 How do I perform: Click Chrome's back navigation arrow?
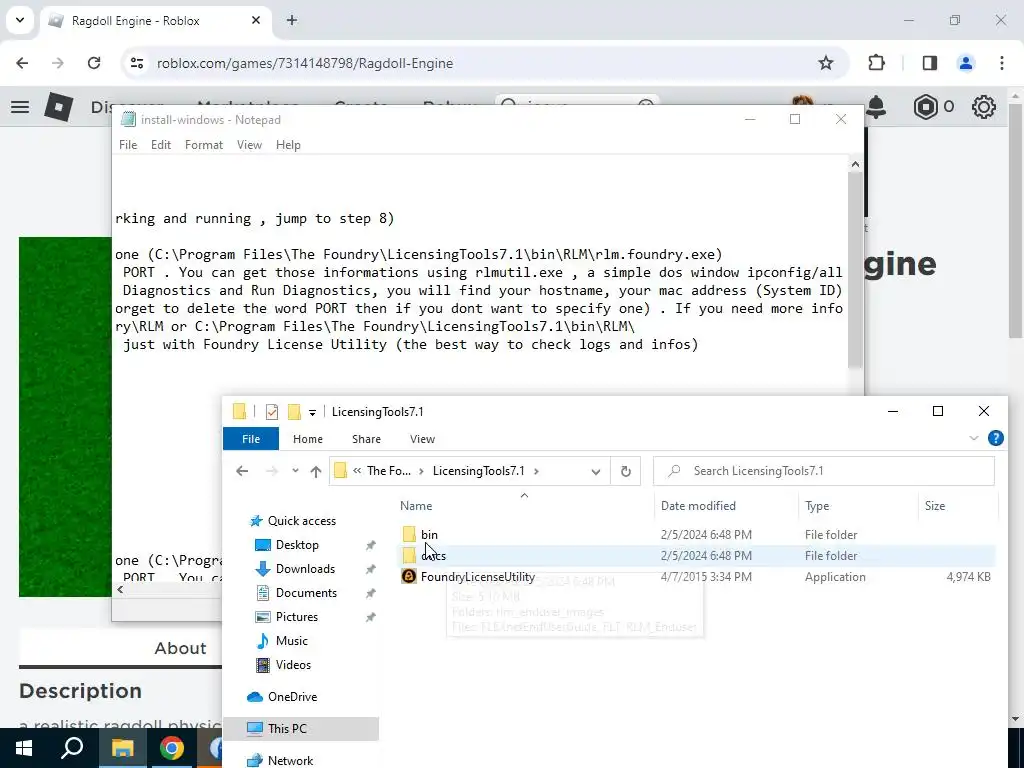click(x=22, y=63)
